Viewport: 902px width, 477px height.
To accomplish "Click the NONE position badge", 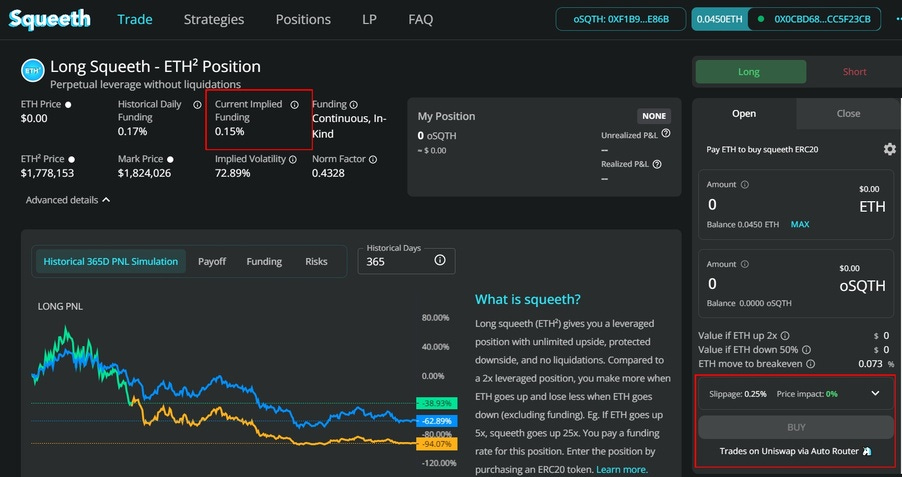I will click(x=654, y=116).
